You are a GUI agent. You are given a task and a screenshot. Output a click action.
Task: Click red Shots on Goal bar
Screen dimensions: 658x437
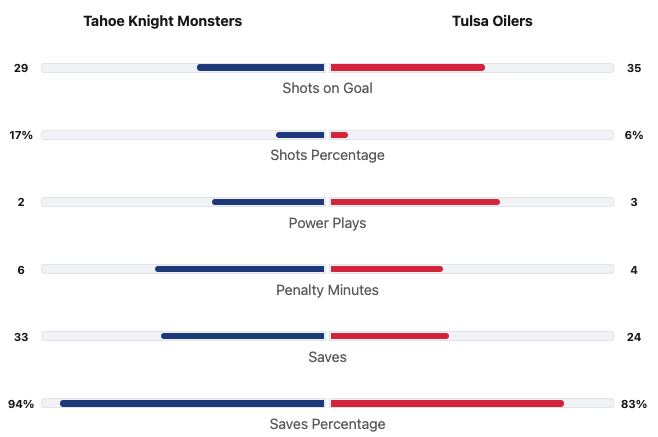[408, 68]
